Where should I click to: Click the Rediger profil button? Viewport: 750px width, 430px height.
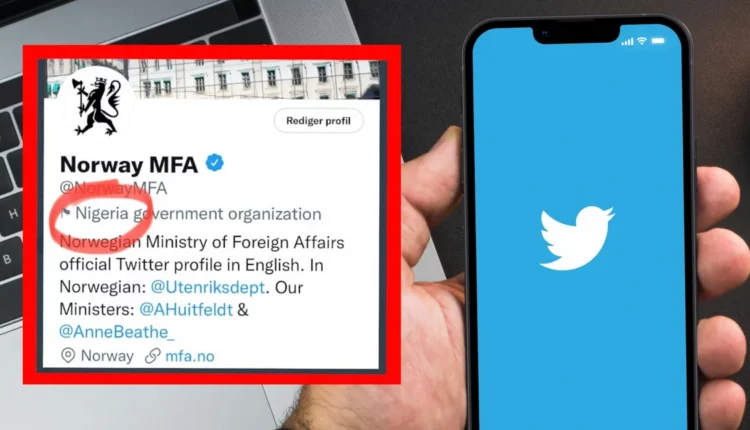coord(319,121)
